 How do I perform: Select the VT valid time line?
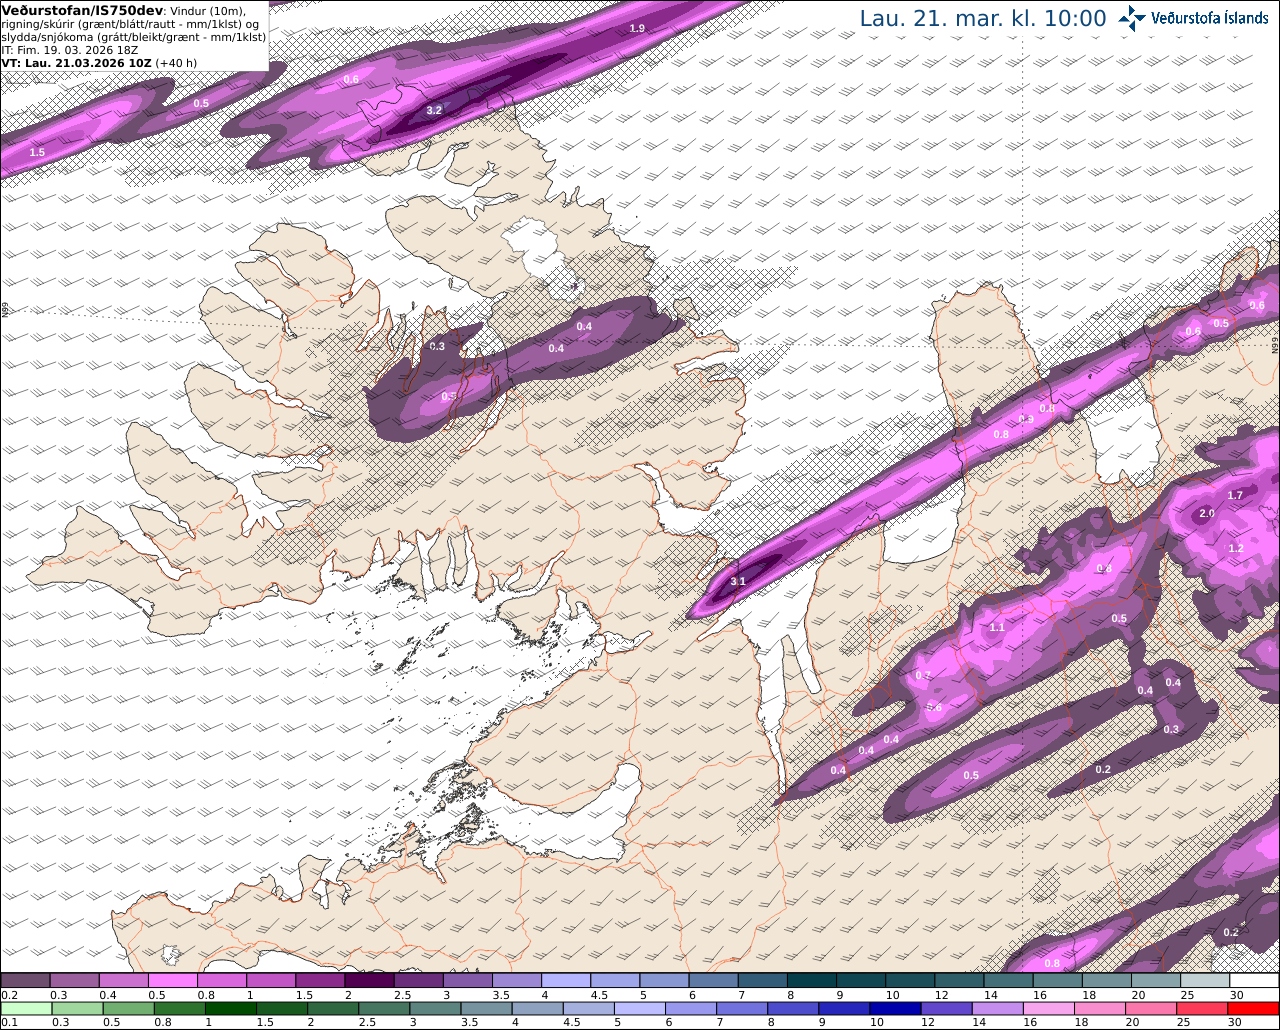pos(99,62)
